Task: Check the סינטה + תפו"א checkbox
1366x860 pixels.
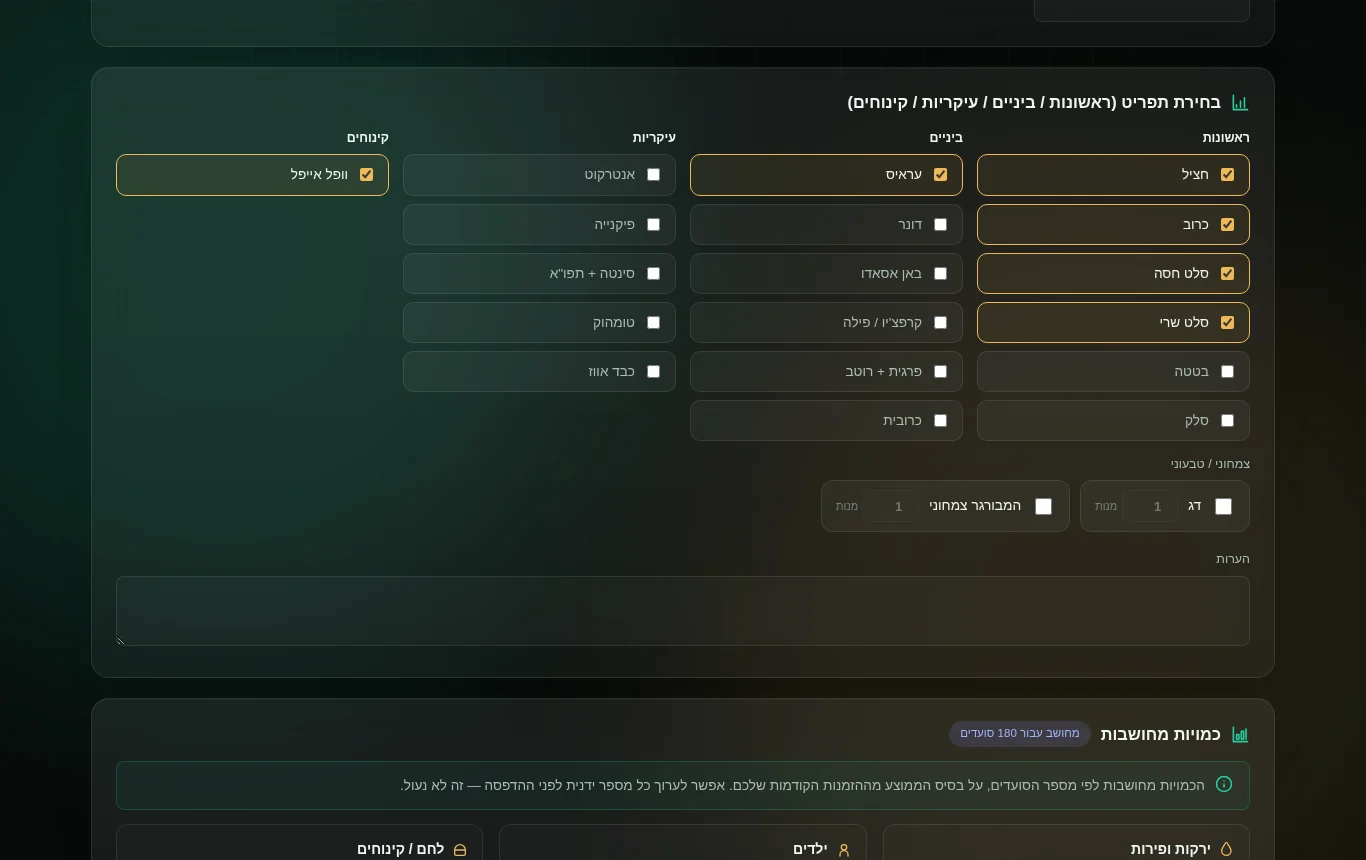Action: click(653, 274)
